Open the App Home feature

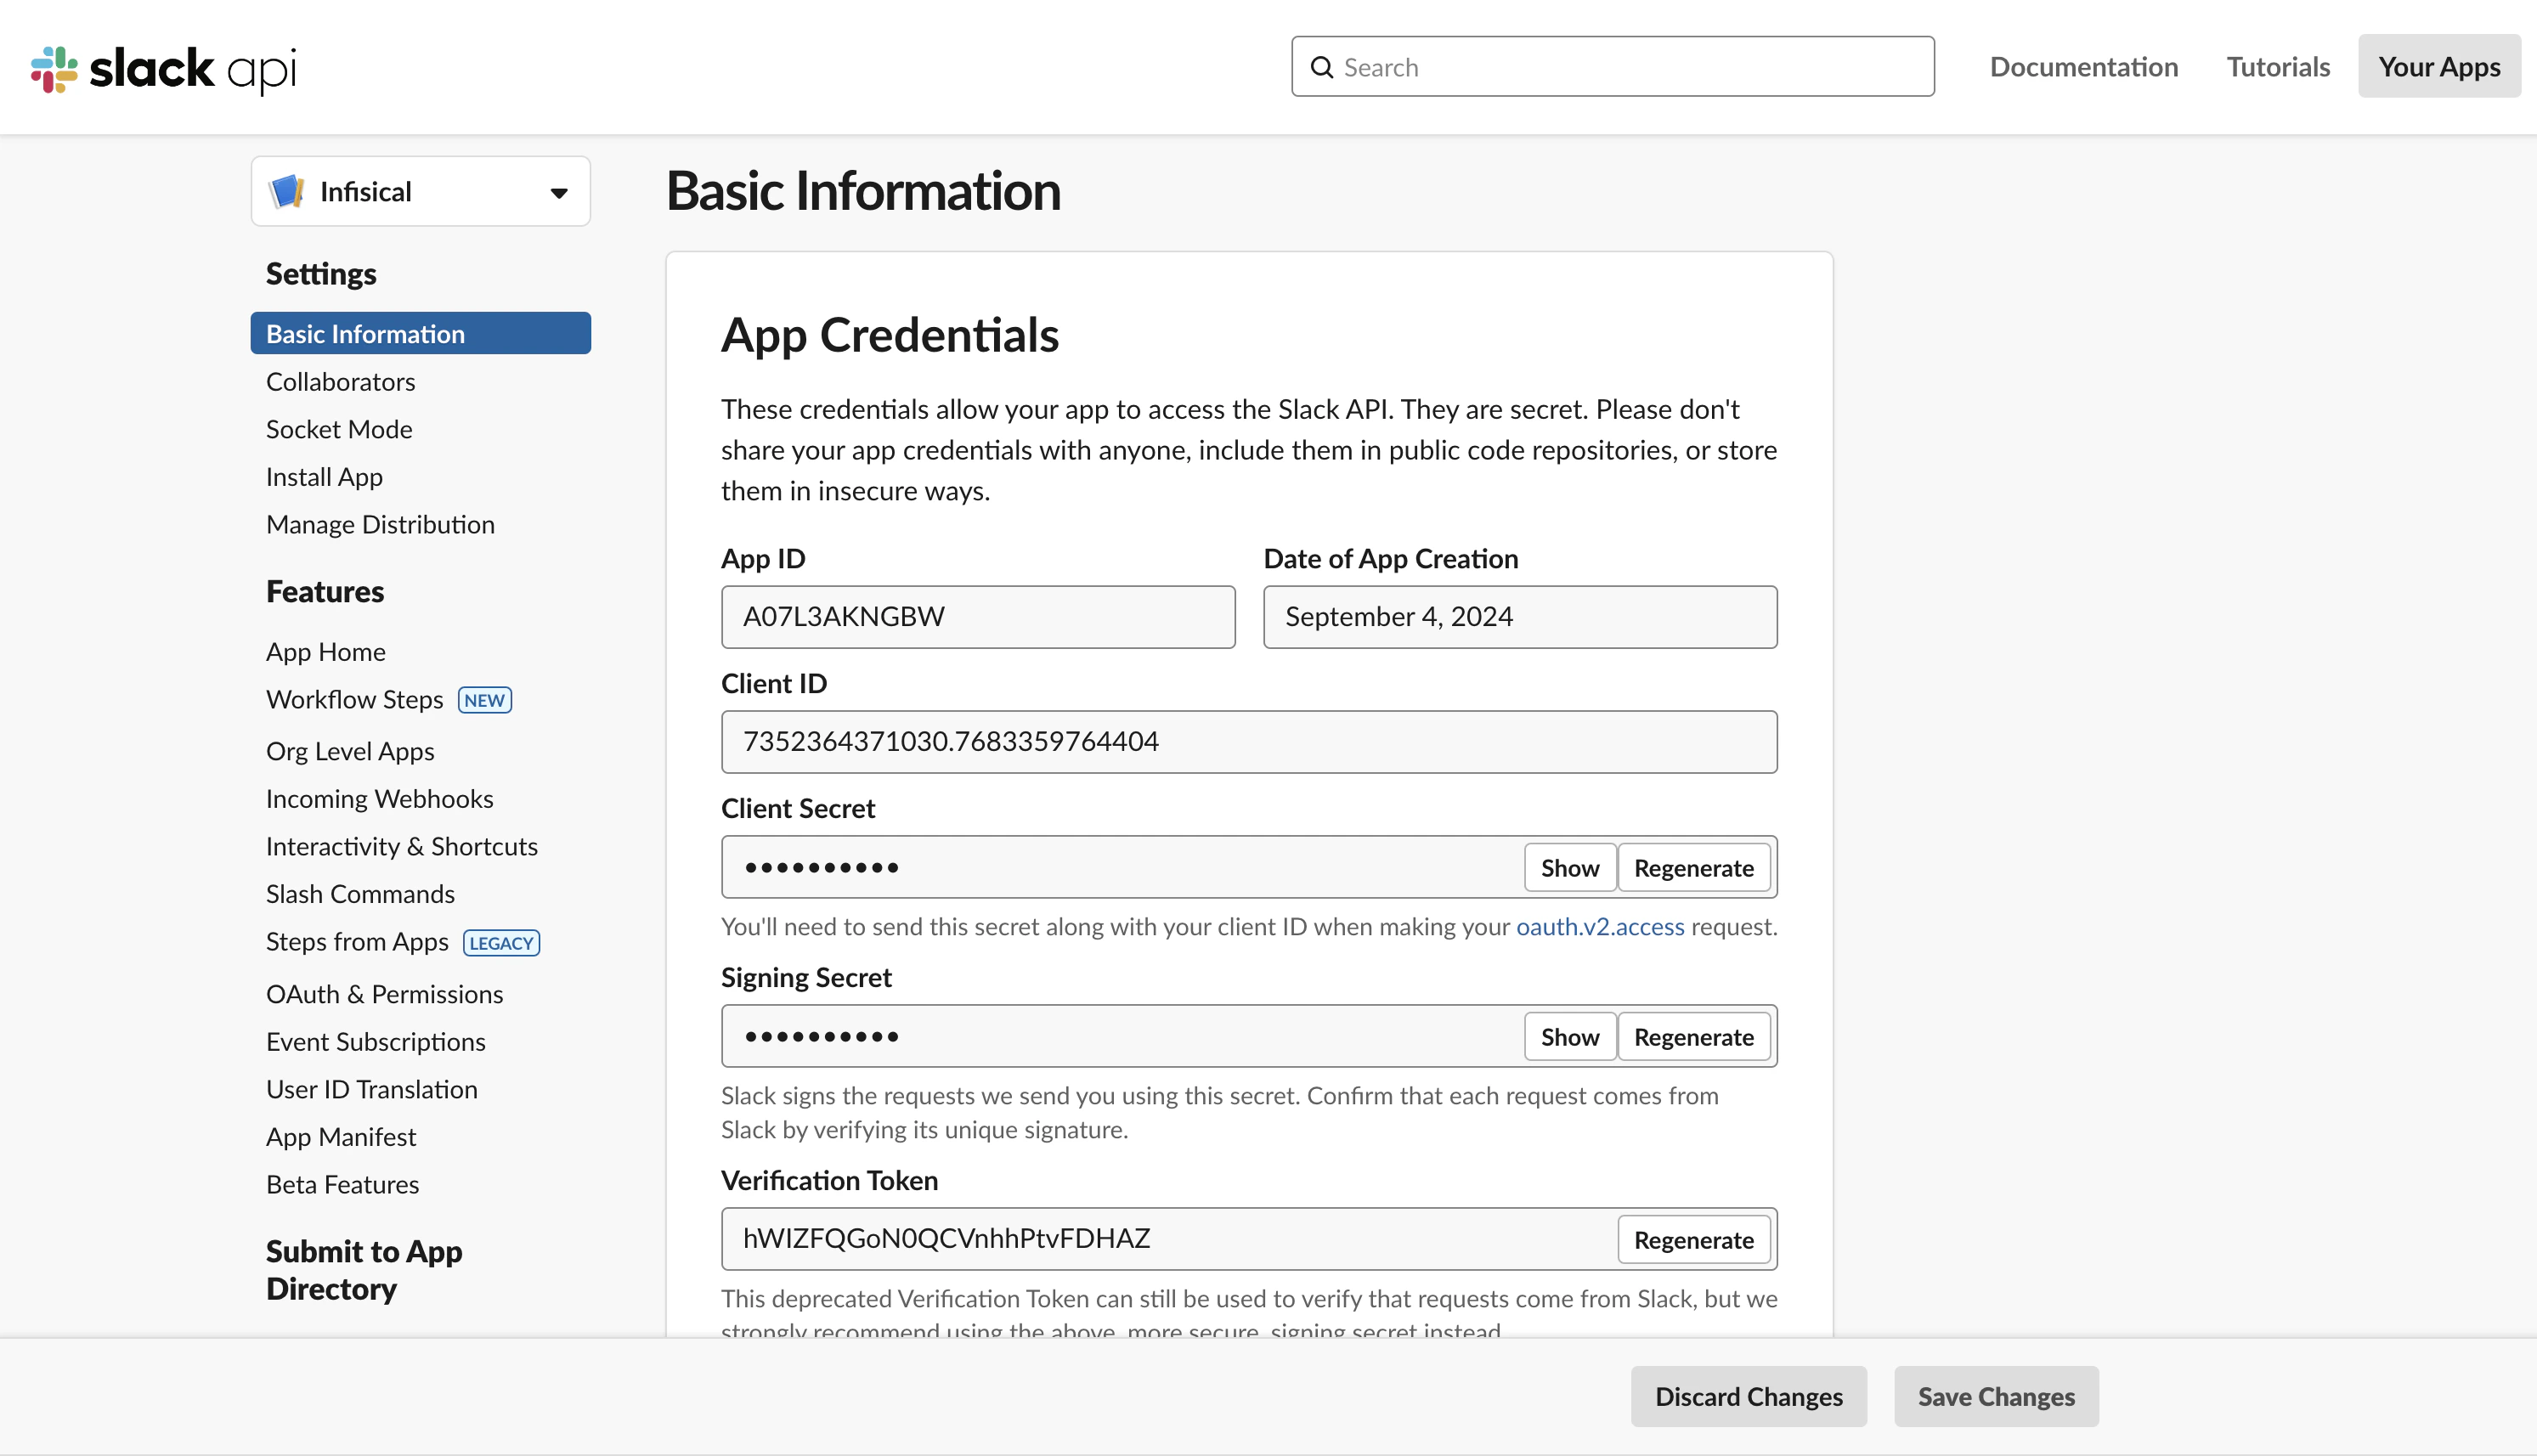point(326,652)
